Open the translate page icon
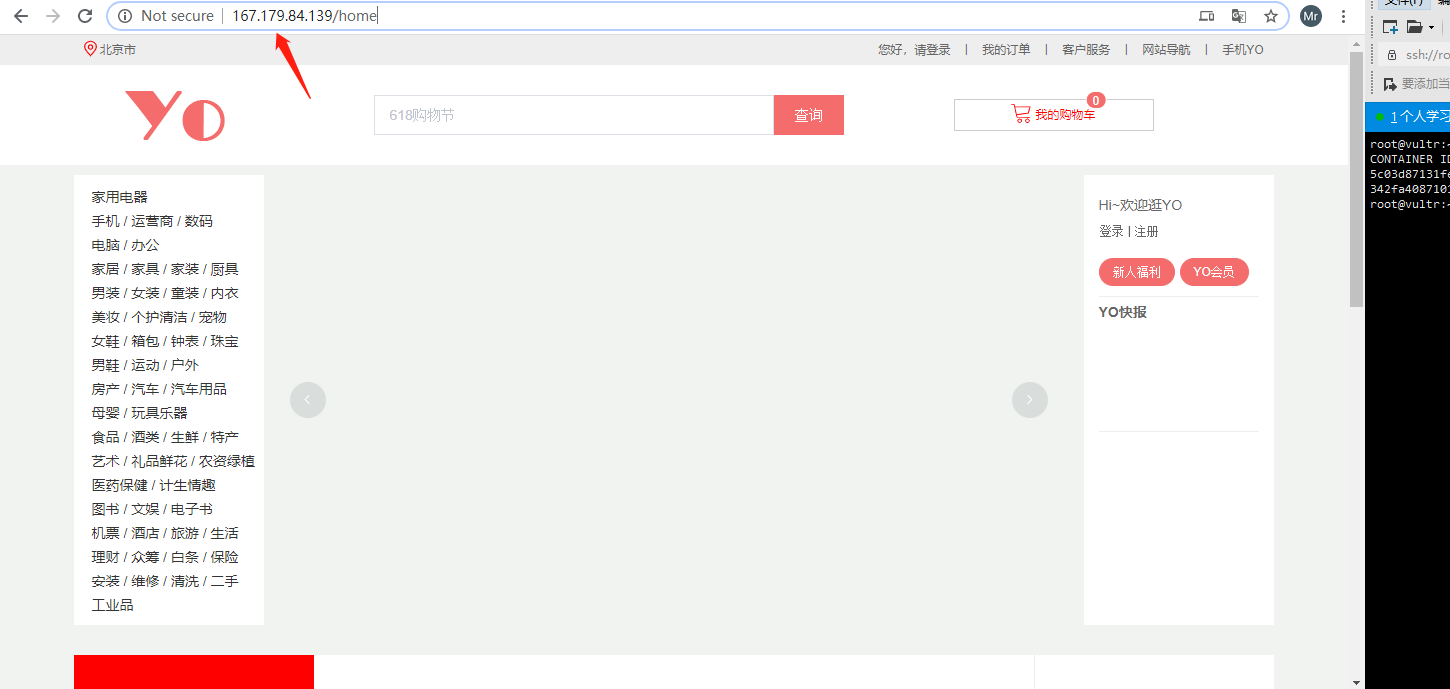The height and width of the screenshot is (689, 1450). pos(1239,16)
